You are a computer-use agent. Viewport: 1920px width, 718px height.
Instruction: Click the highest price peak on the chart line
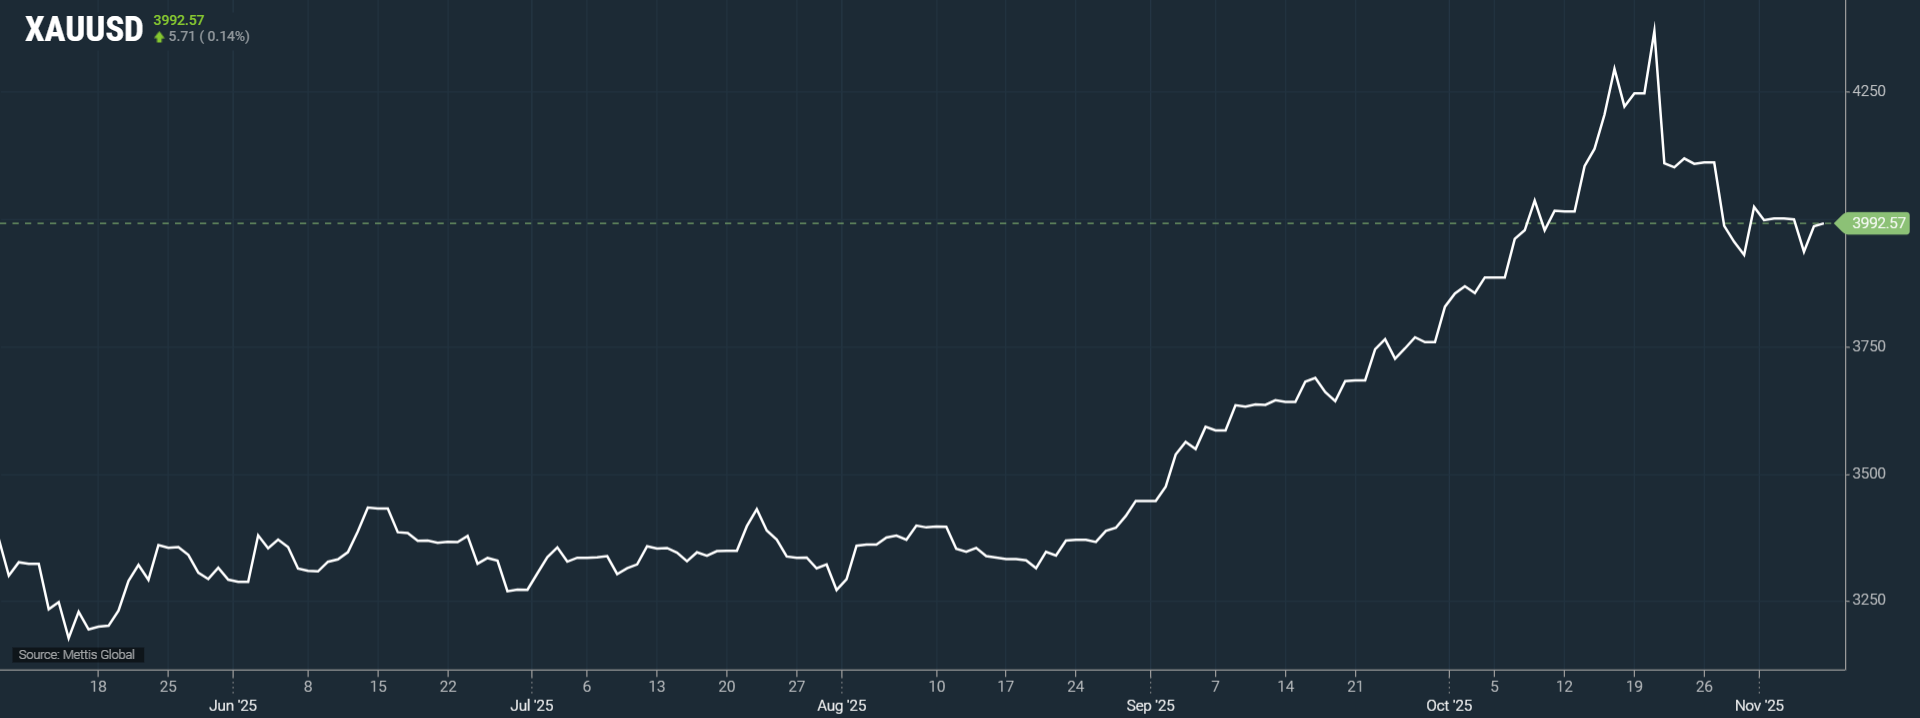[1654, 28]
